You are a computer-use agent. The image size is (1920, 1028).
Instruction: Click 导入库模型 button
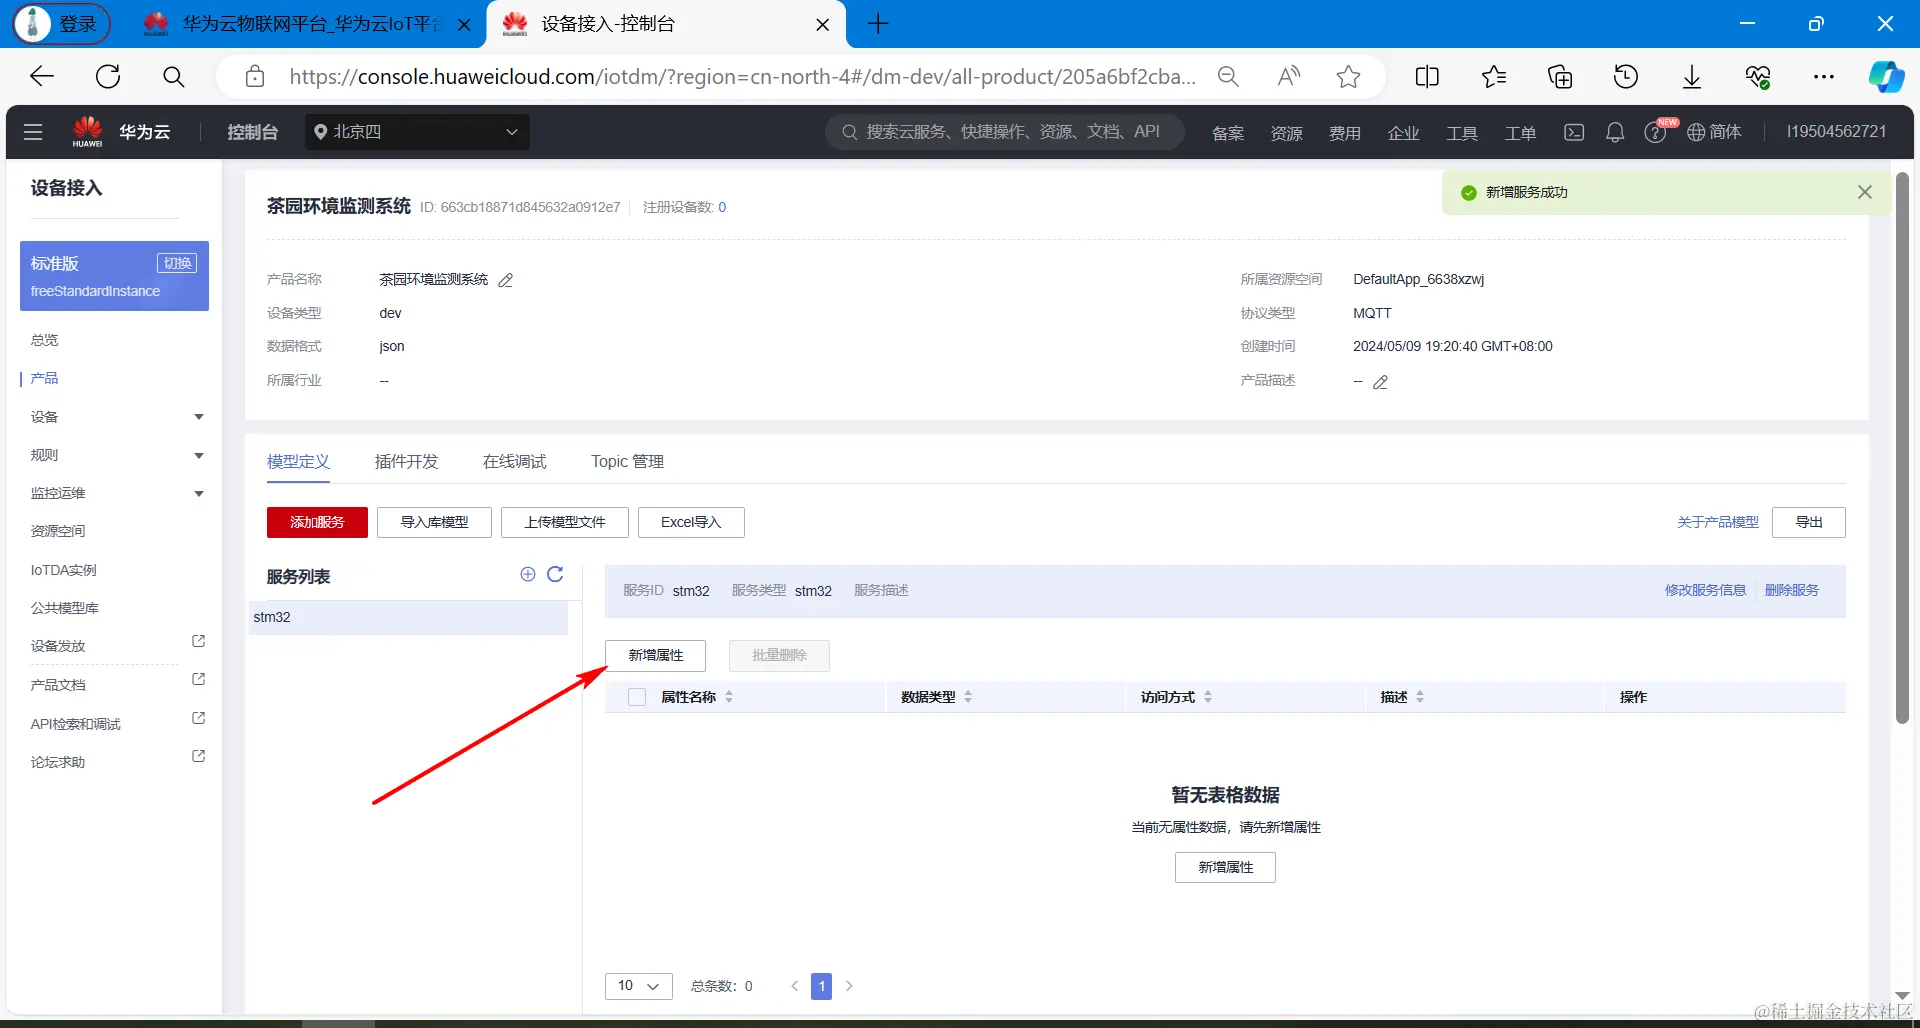click(x=434, y=522)
